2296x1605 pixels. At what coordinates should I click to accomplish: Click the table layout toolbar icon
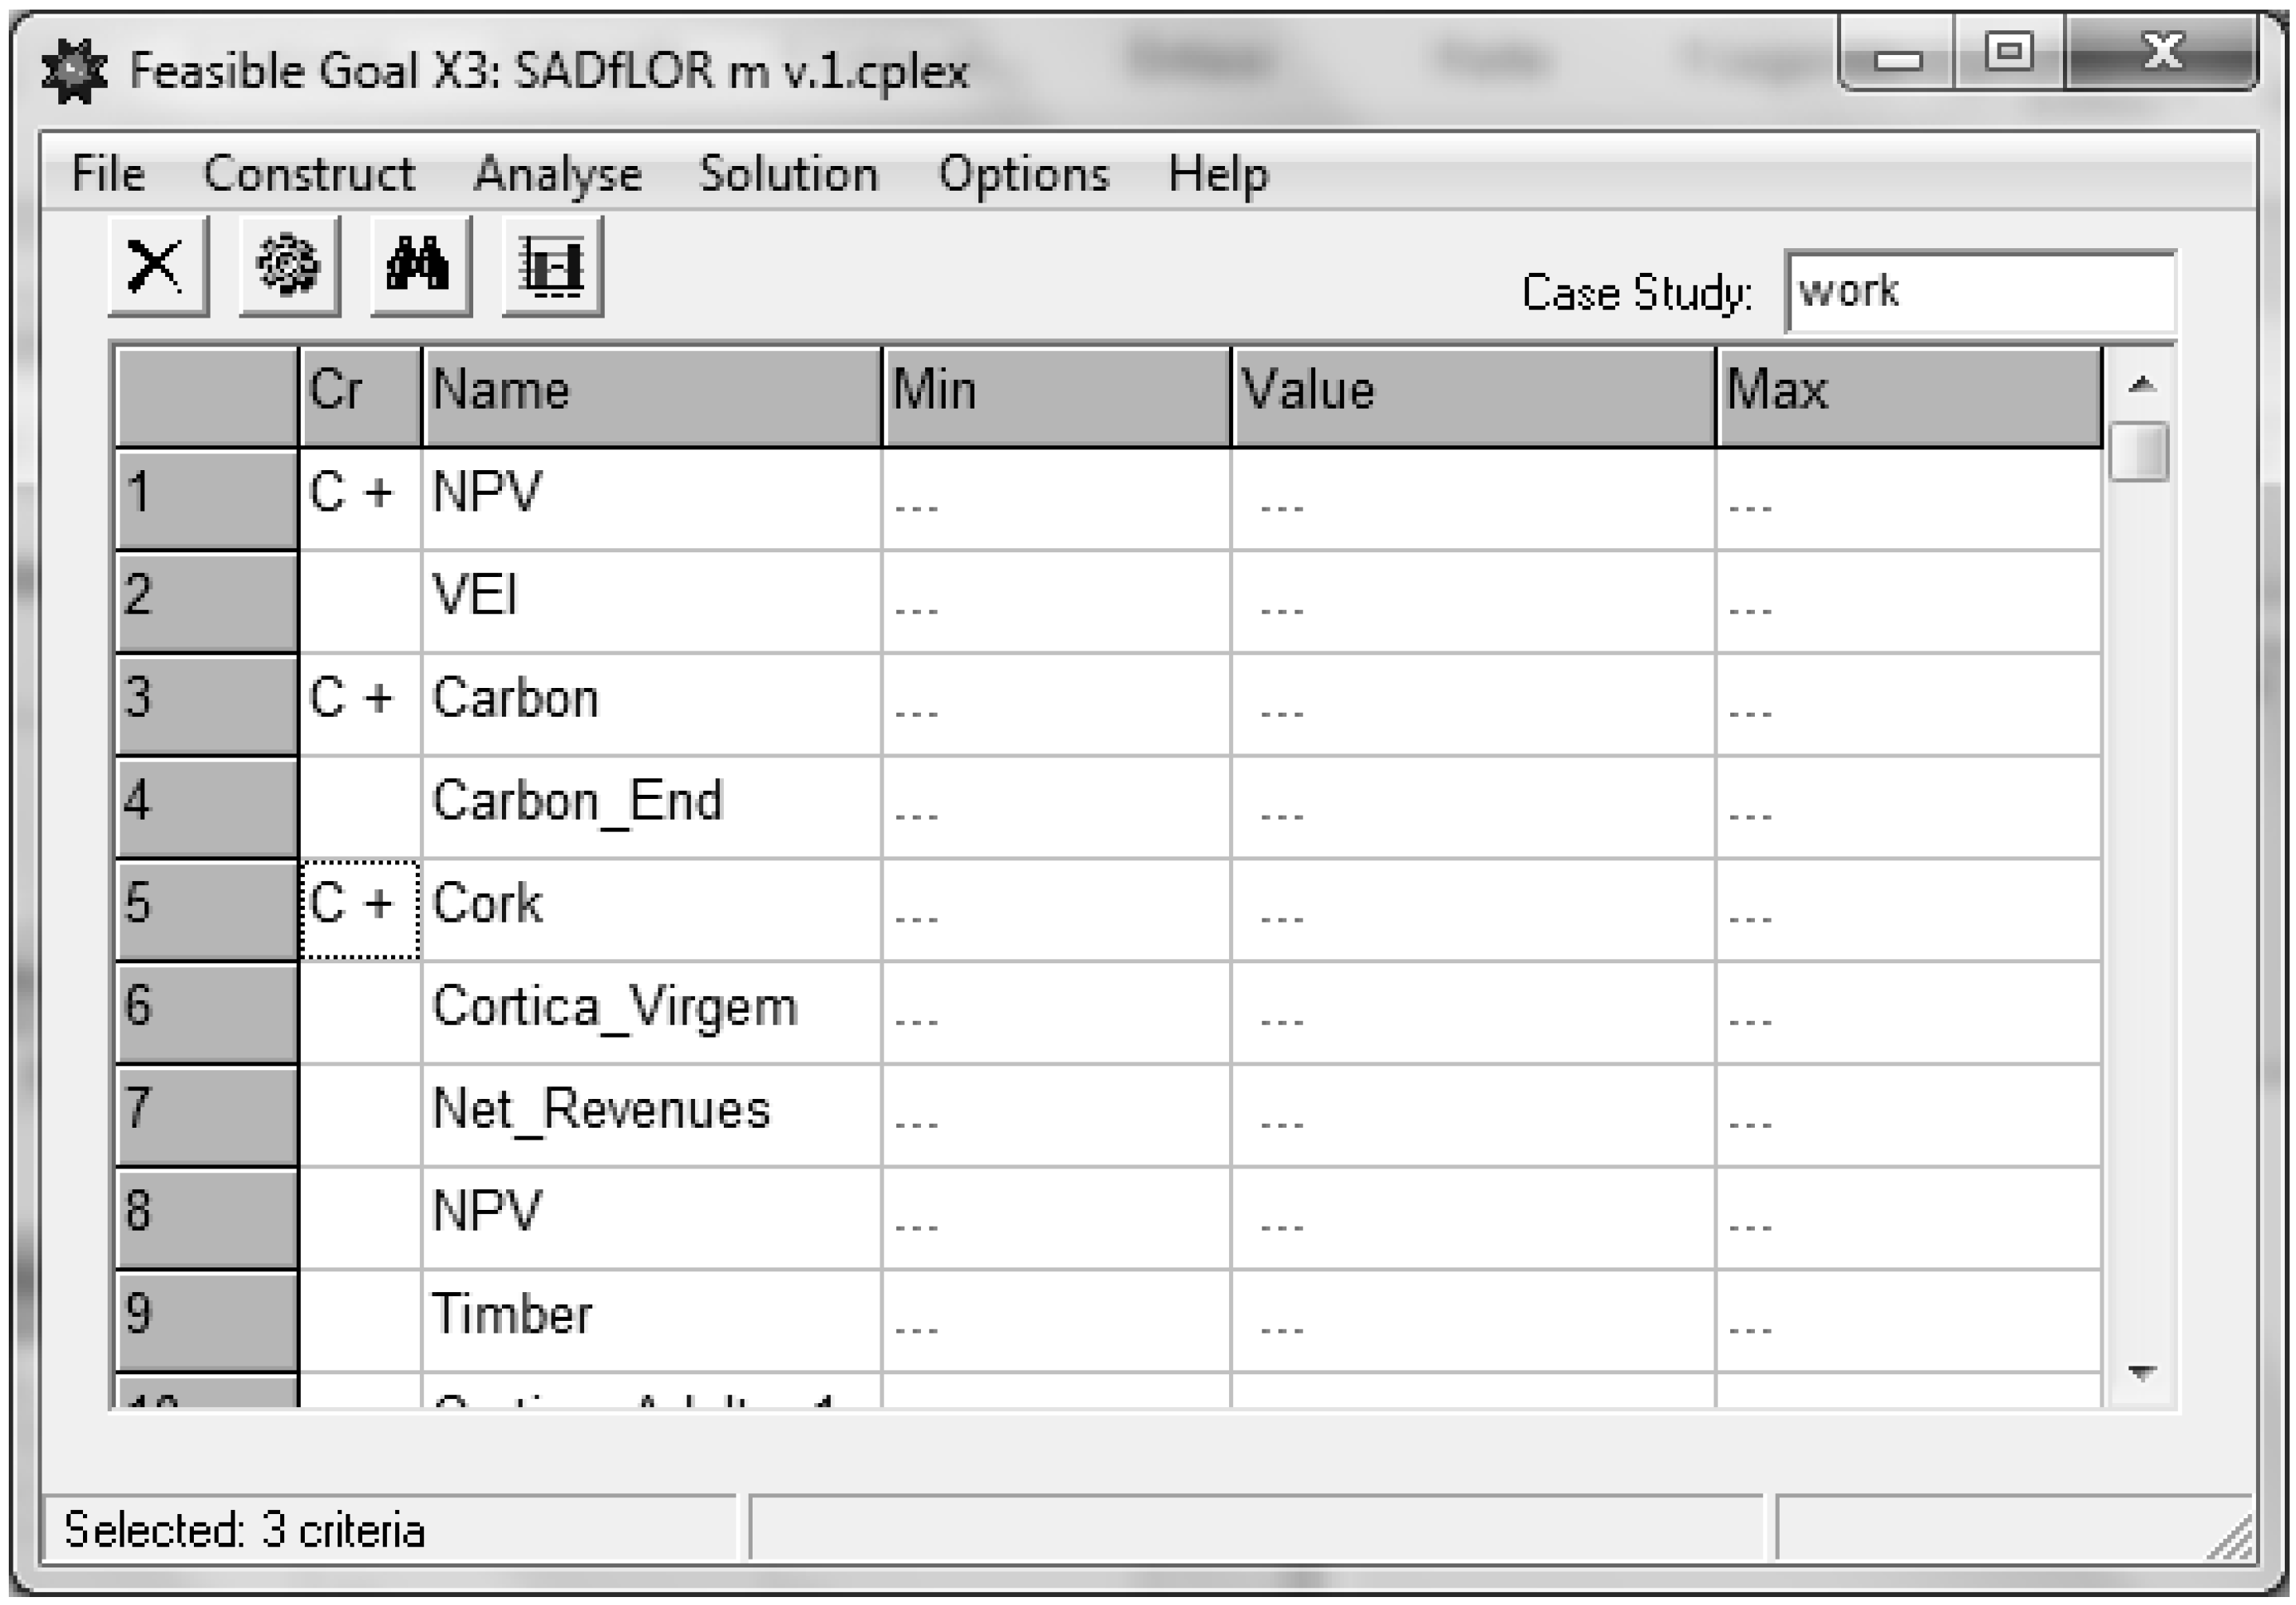(552, 266)
